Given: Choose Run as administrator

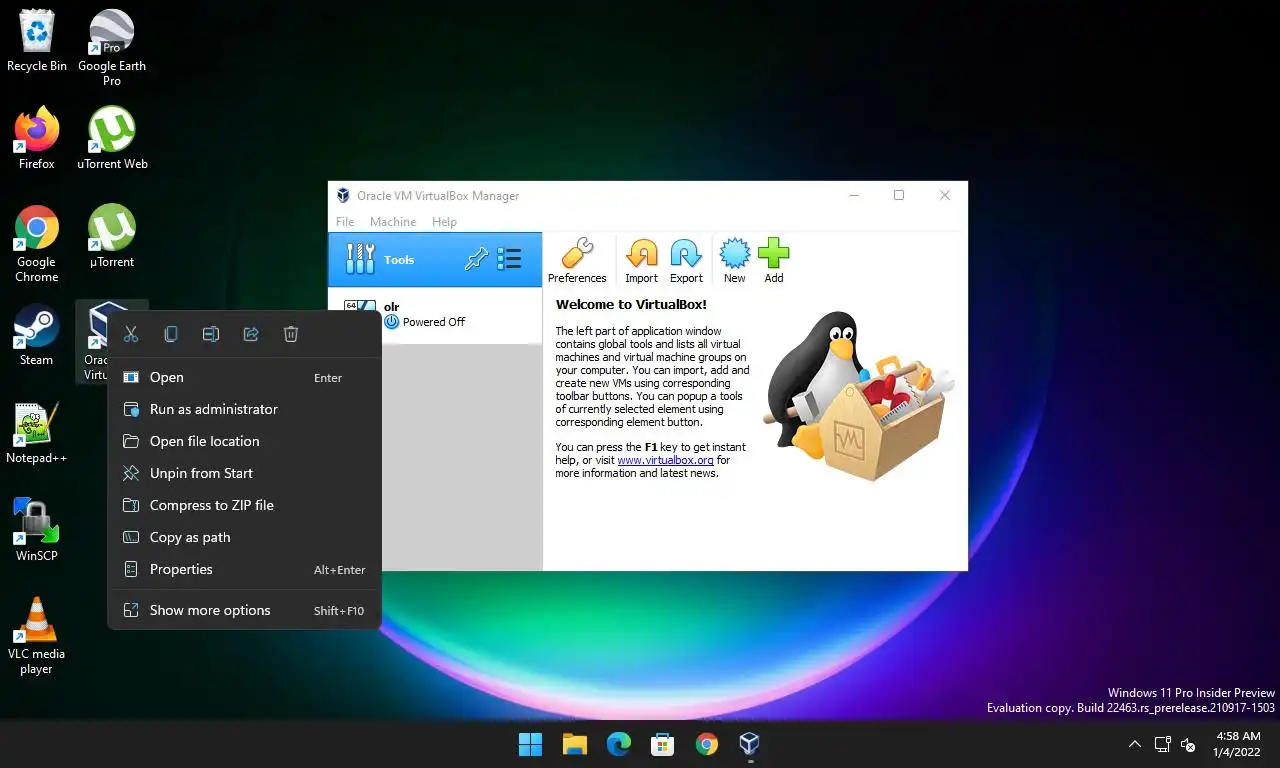Looking at the screenshot, I should 244,409.
